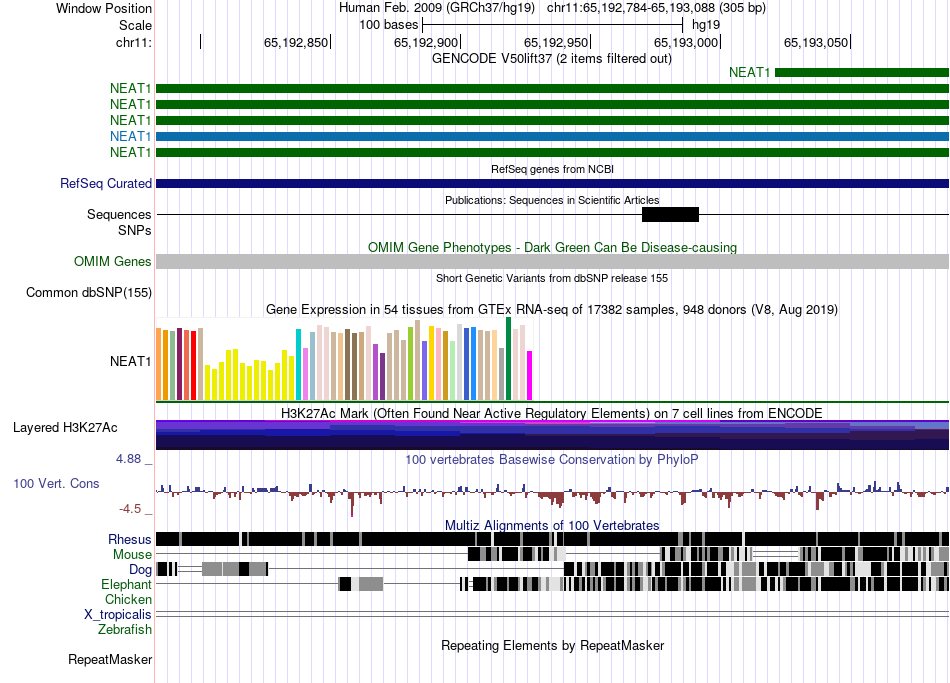Screen dimensions: 950x683
Task: Click the hg19 label beside the scale bar
Action: click(706, 25)
